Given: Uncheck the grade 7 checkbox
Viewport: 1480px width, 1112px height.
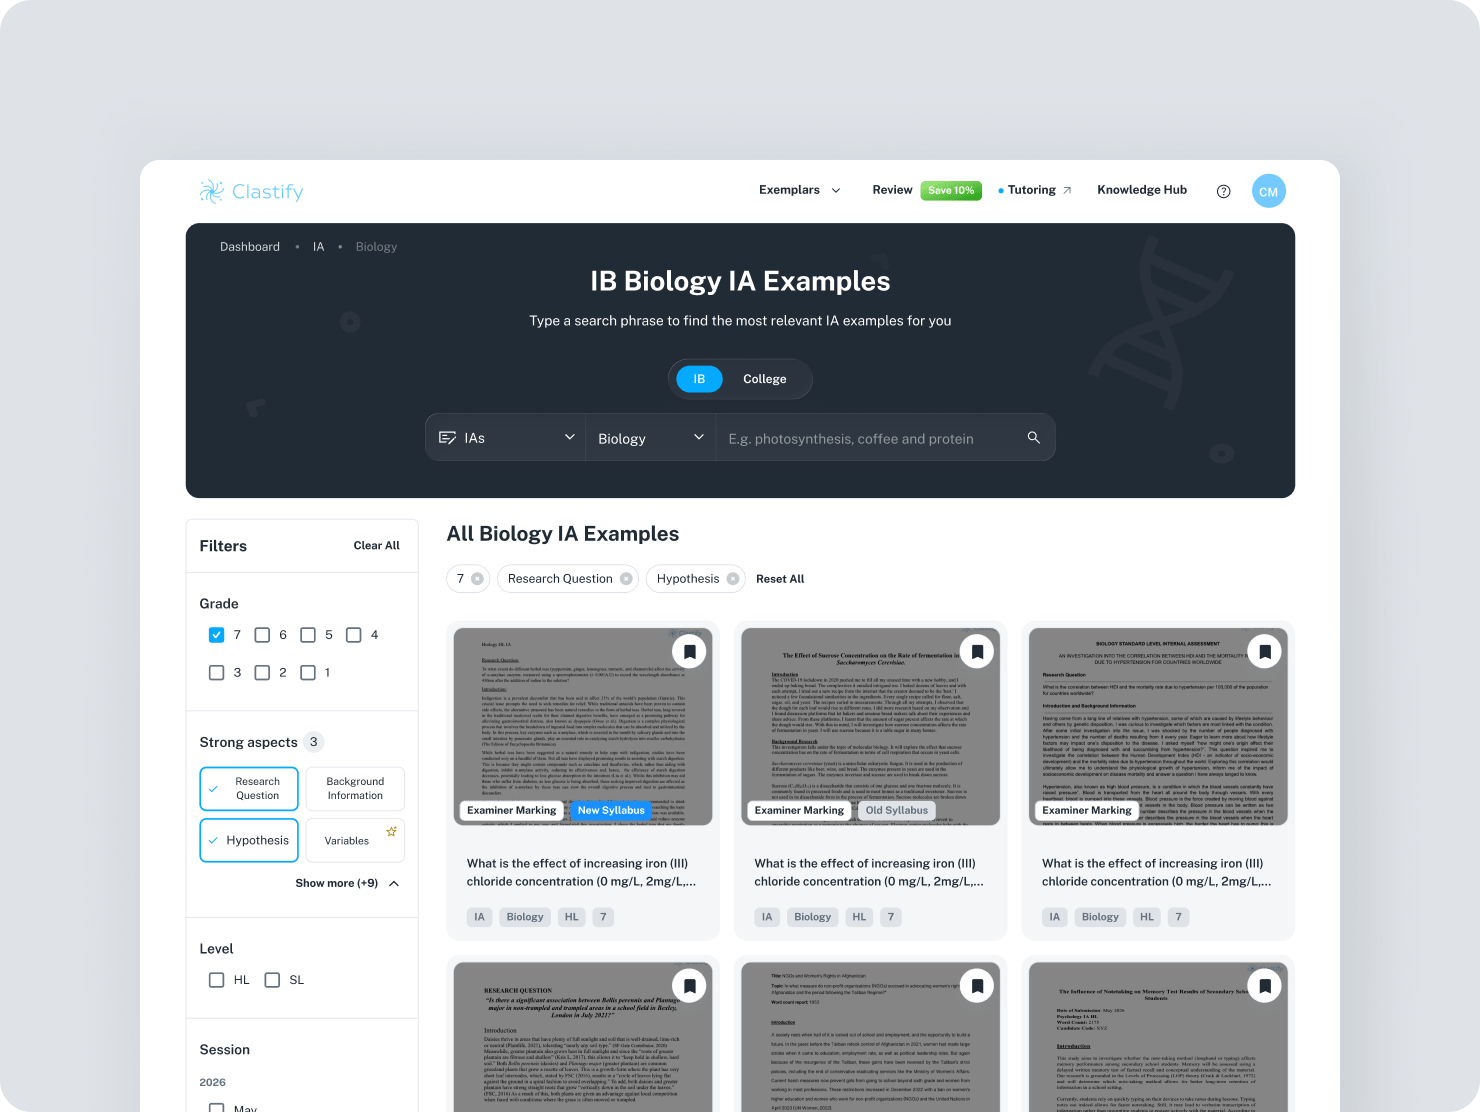Looking at the screenshot, I should point(216,635).
